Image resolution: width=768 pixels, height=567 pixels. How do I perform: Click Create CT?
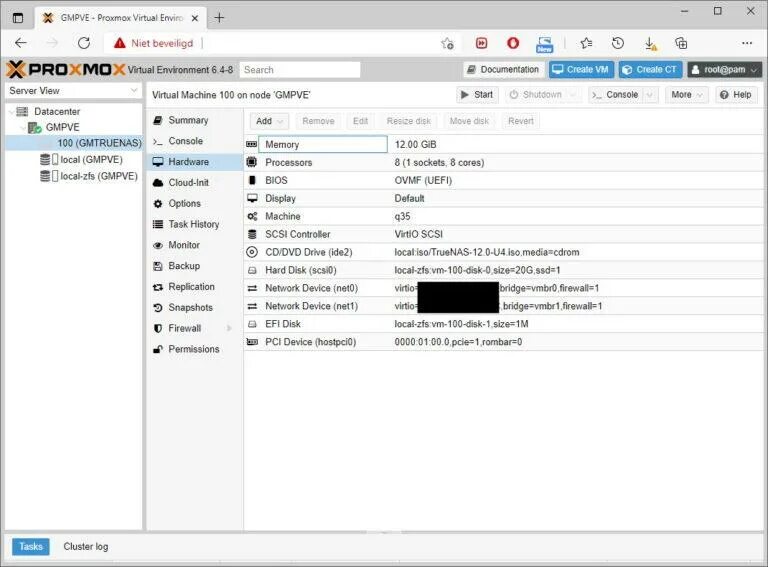650,70
